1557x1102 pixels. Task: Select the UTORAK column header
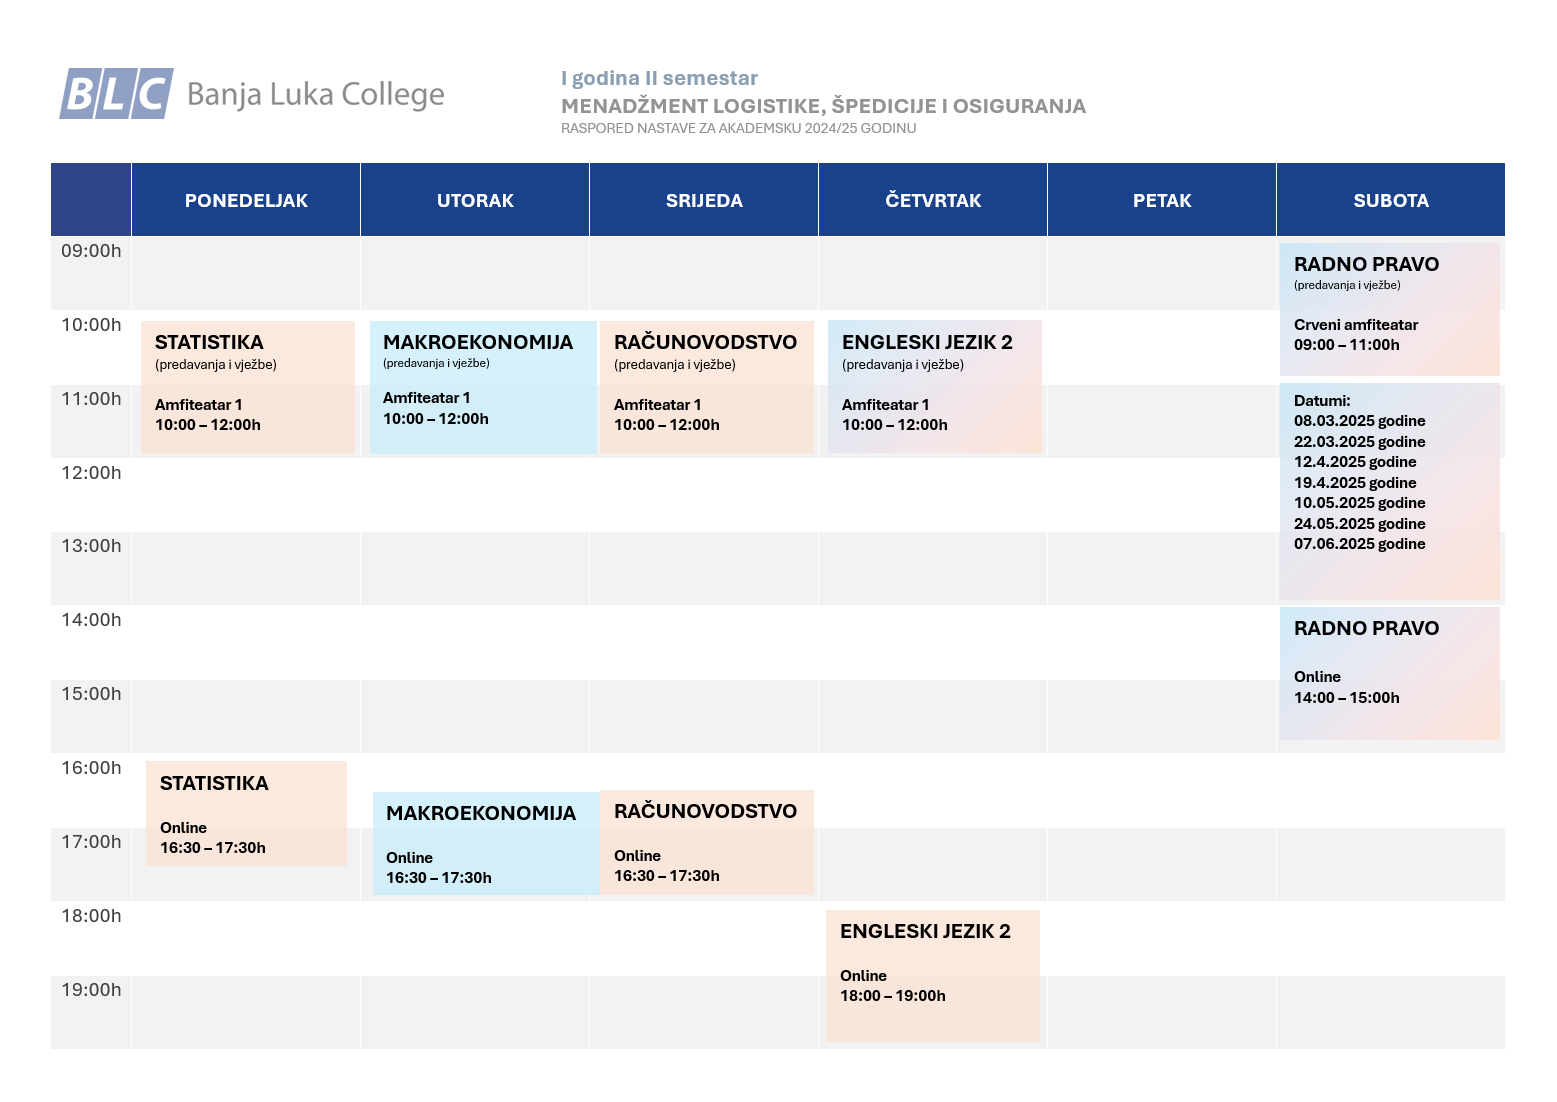(x=475, y=200)
